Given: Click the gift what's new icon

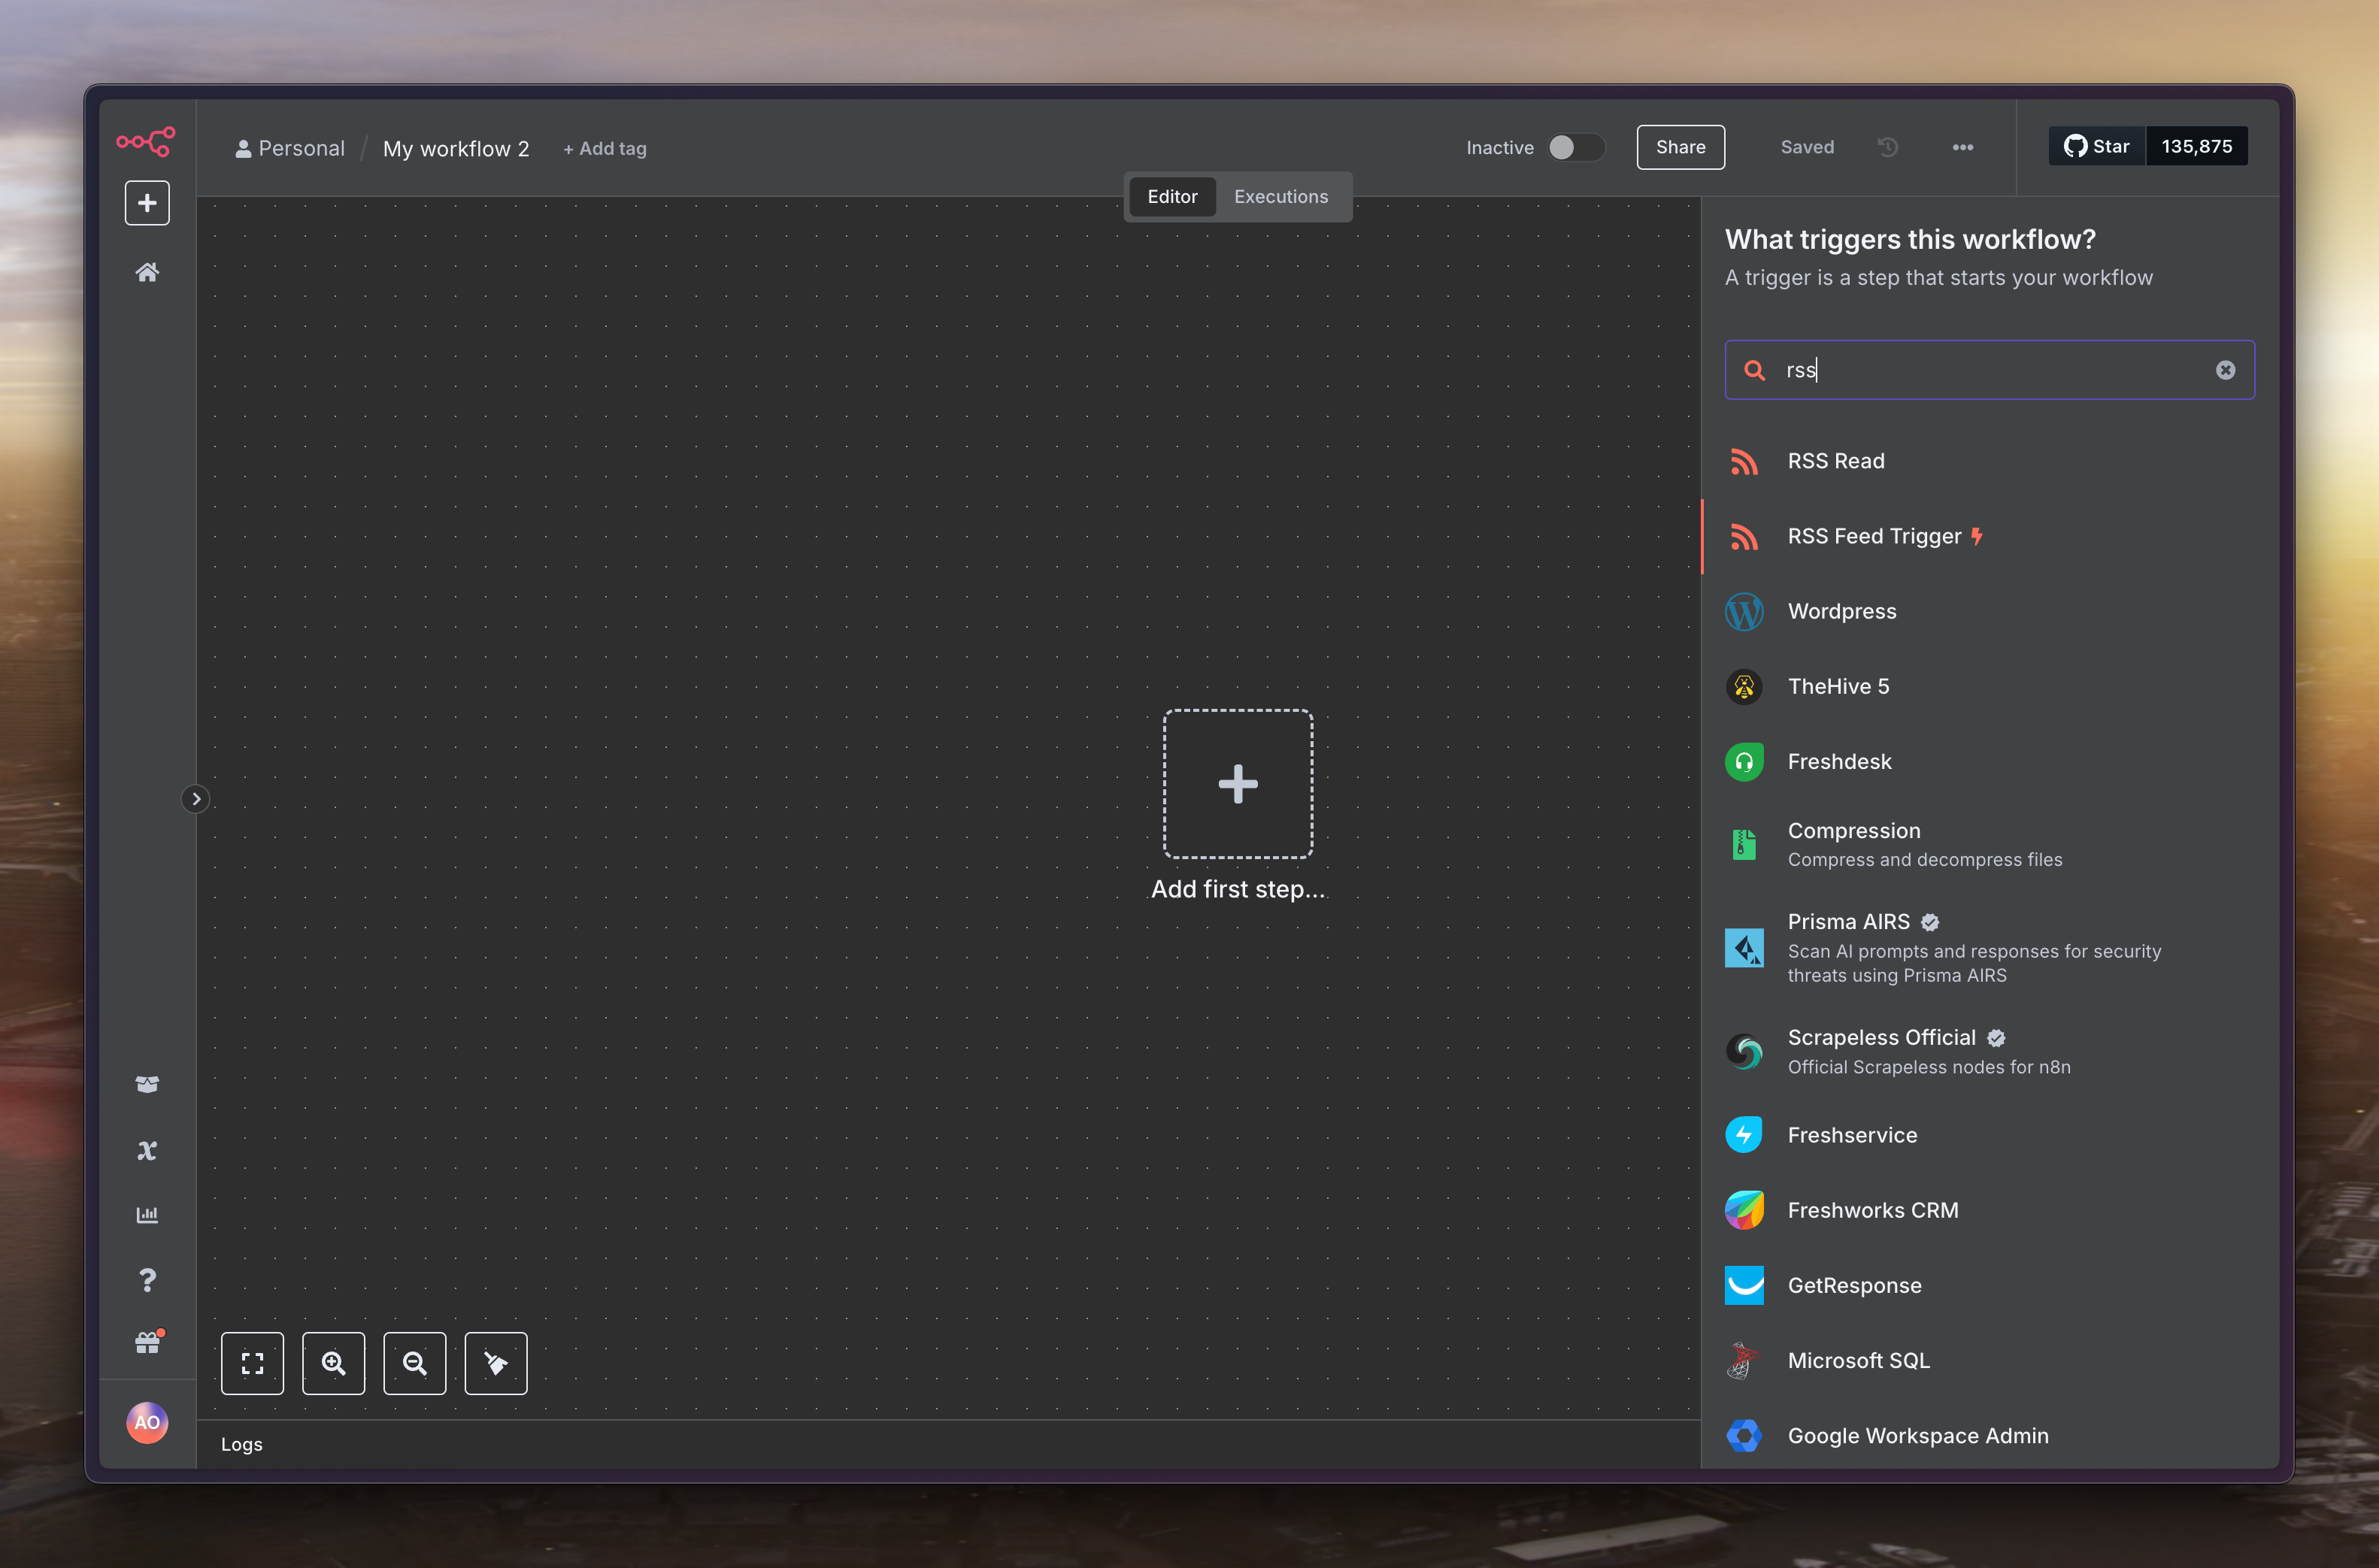Looking at the screenshot, I should (147, 1343).
